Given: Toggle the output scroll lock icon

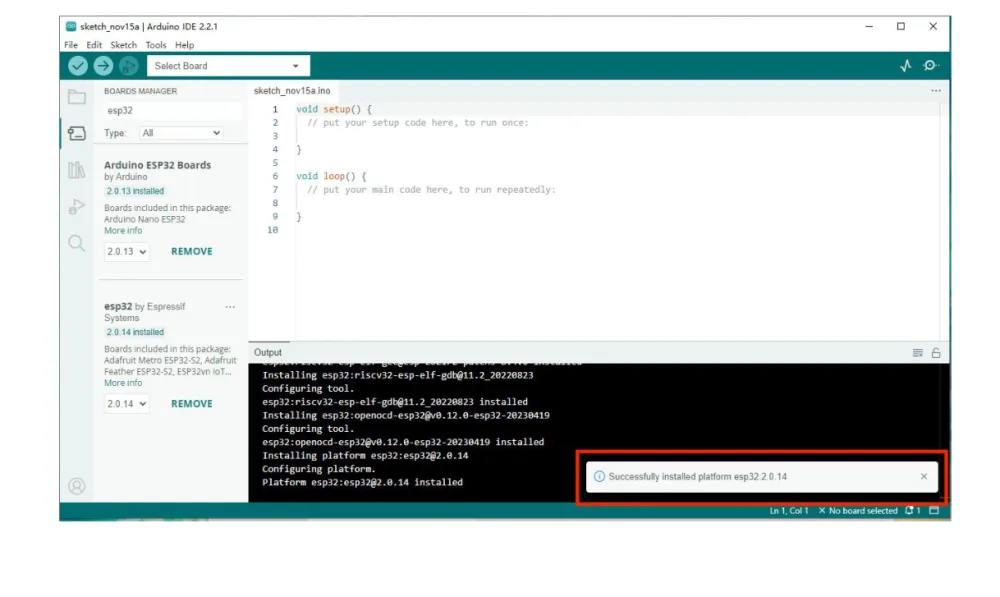Looking at the screenshot, I should pos(936,353).
